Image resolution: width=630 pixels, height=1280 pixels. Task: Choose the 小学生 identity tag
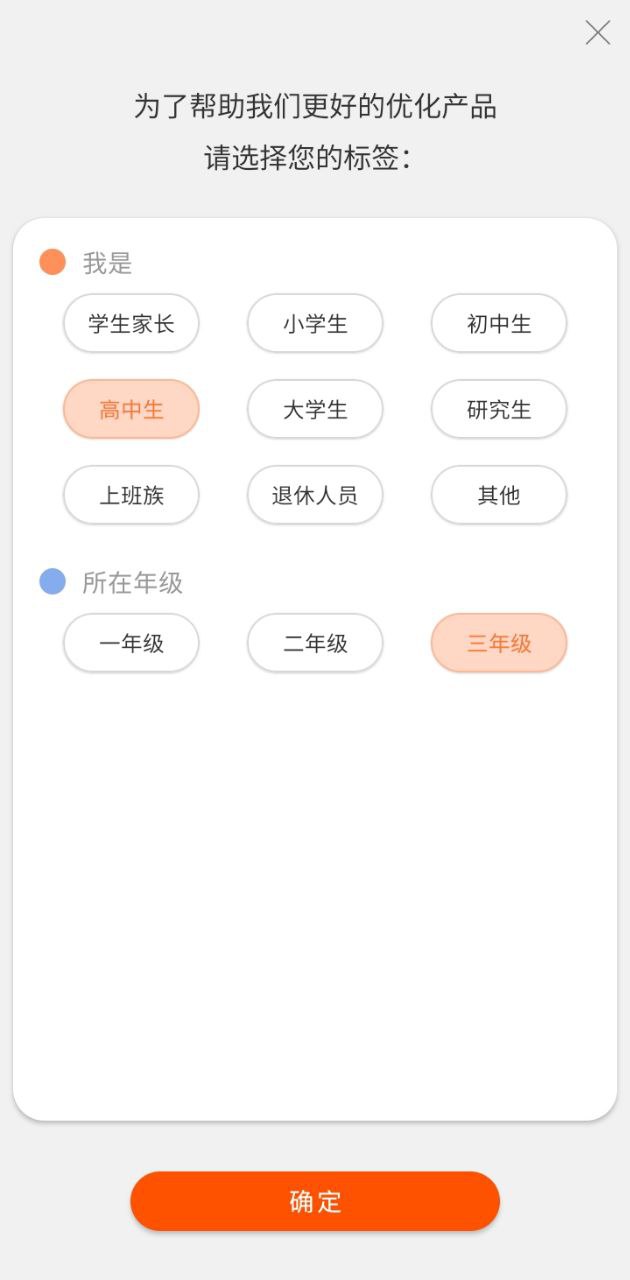coord(315,324)
